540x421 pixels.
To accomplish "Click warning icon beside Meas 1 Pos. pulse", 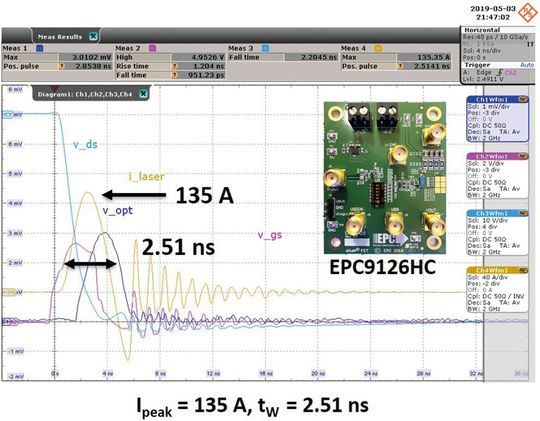I will pos(62,66).
